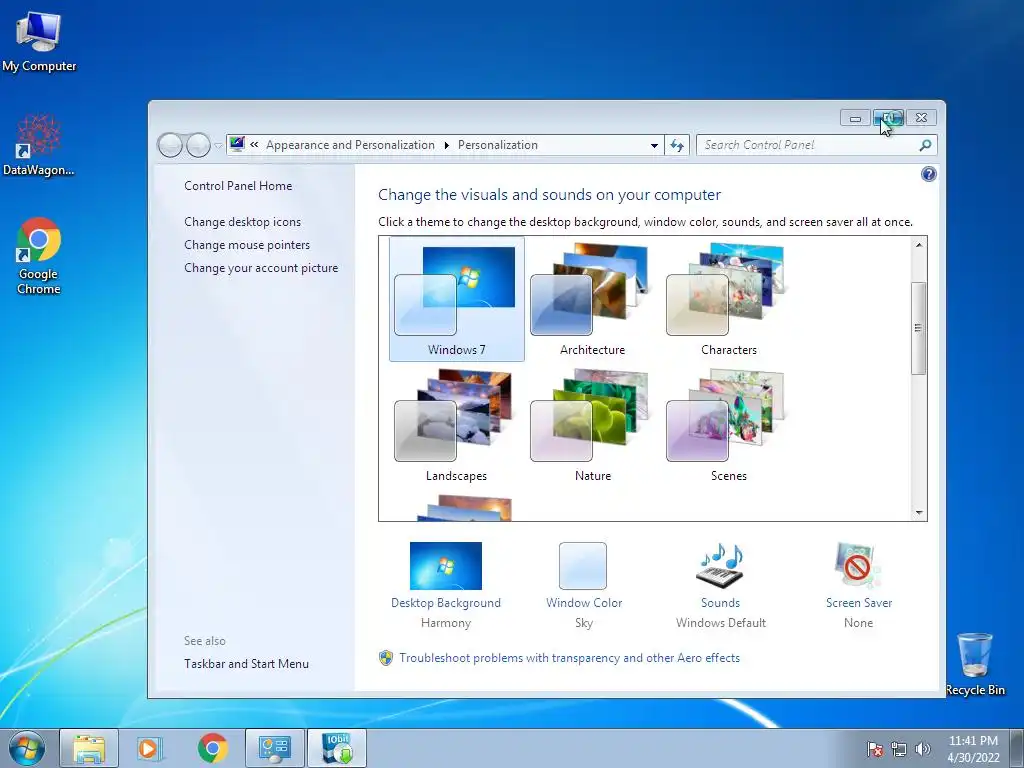Image resolution: width=1024 pixels, height=768 pixels.
Task: Launch Windows Media Player from the taskbar
Action: tap(150, 748)
